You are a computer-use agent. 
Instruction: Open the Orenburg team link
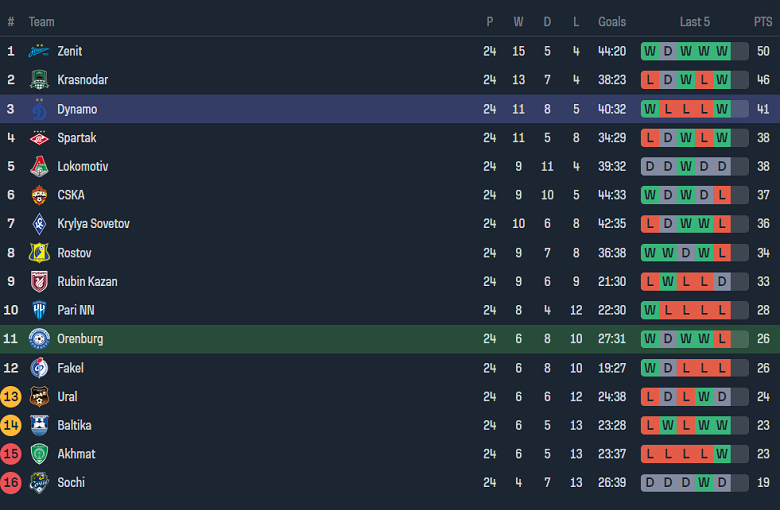pyautogui.click(x=80, y=339)
